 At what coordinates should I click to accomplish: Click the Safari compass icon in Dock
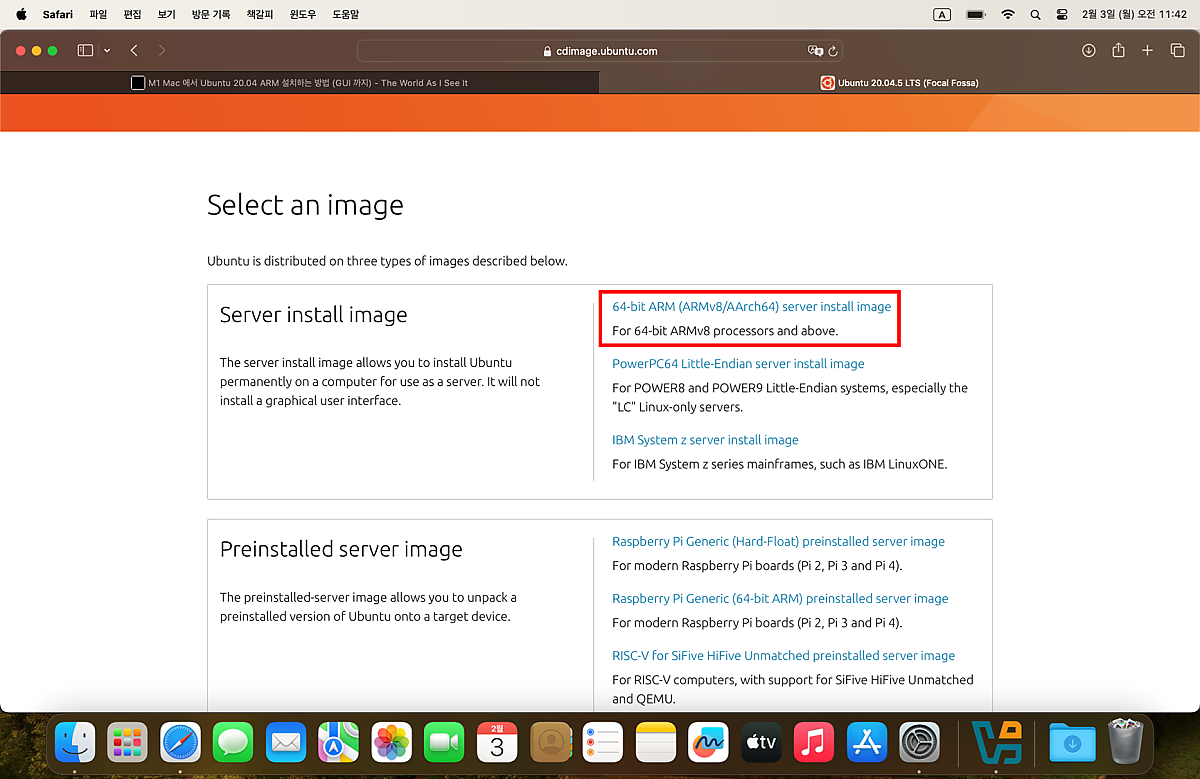[180, 742]
